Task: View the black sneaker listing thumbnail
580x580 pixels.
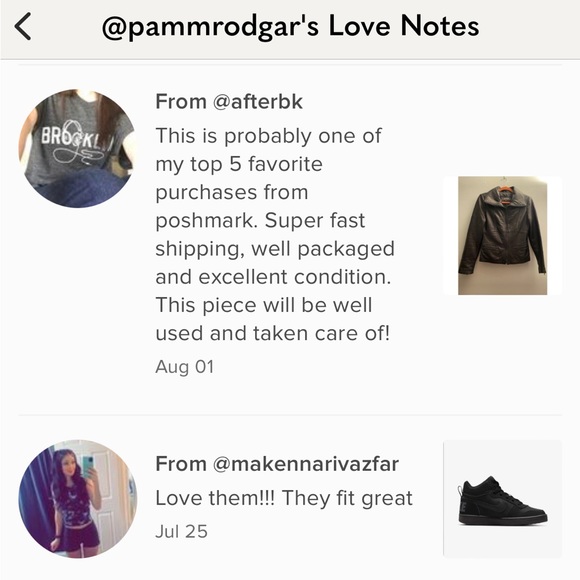Action: pos(502,499)
